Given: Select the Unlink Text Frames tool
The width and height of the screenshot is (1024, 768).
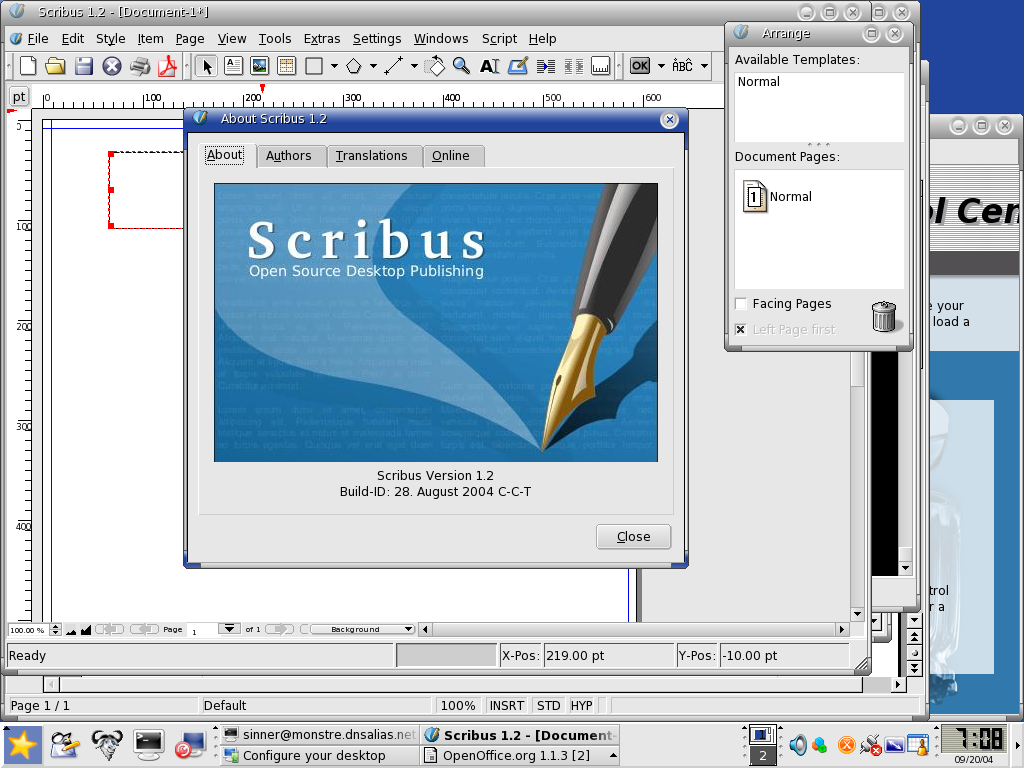Looking at the screenshot, I should (x=573, y=66).
